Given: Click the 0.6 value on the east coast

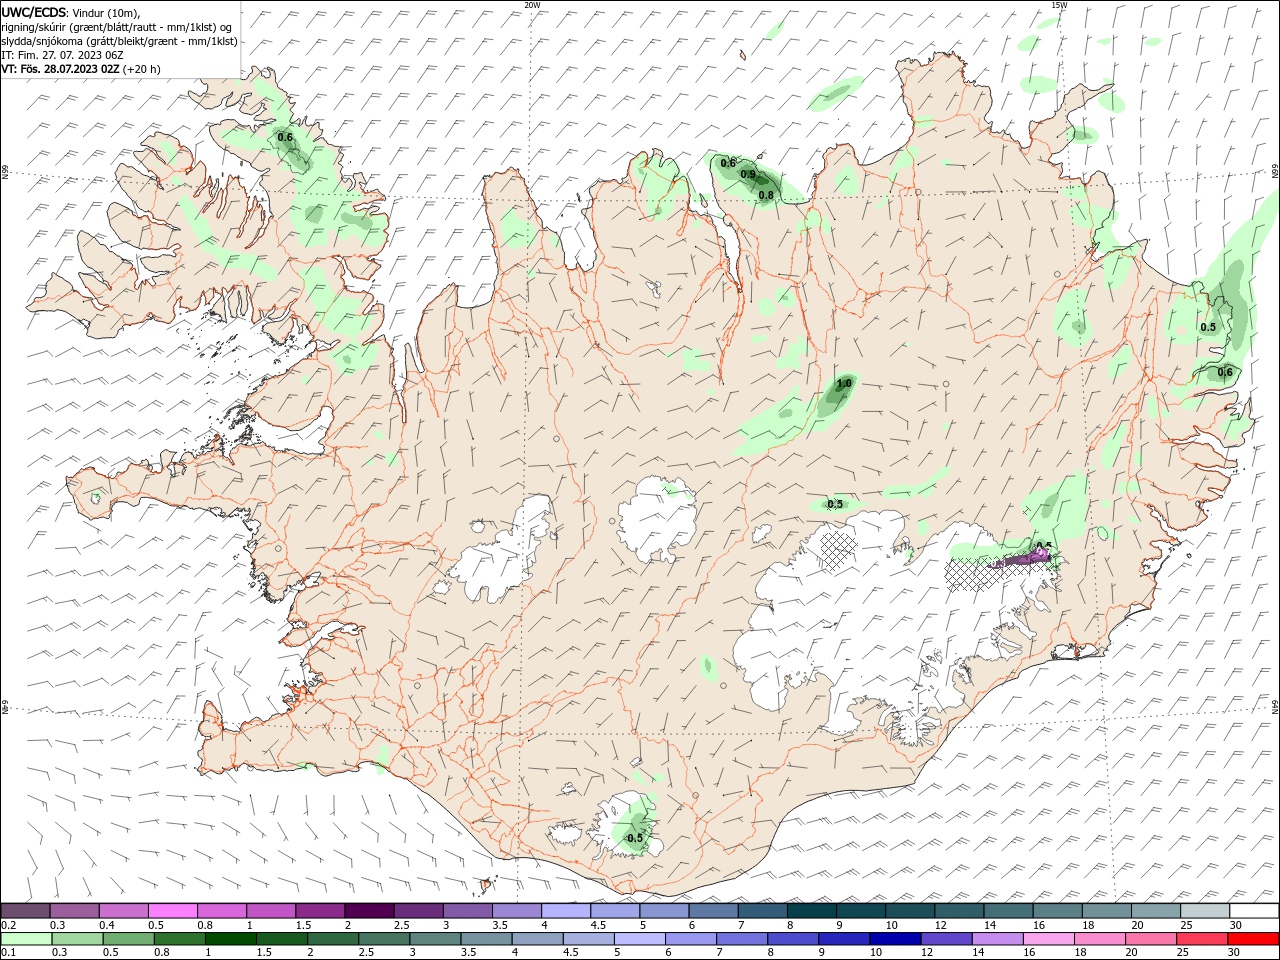Looking at the screenshot, I should (x=1225, y=372).
